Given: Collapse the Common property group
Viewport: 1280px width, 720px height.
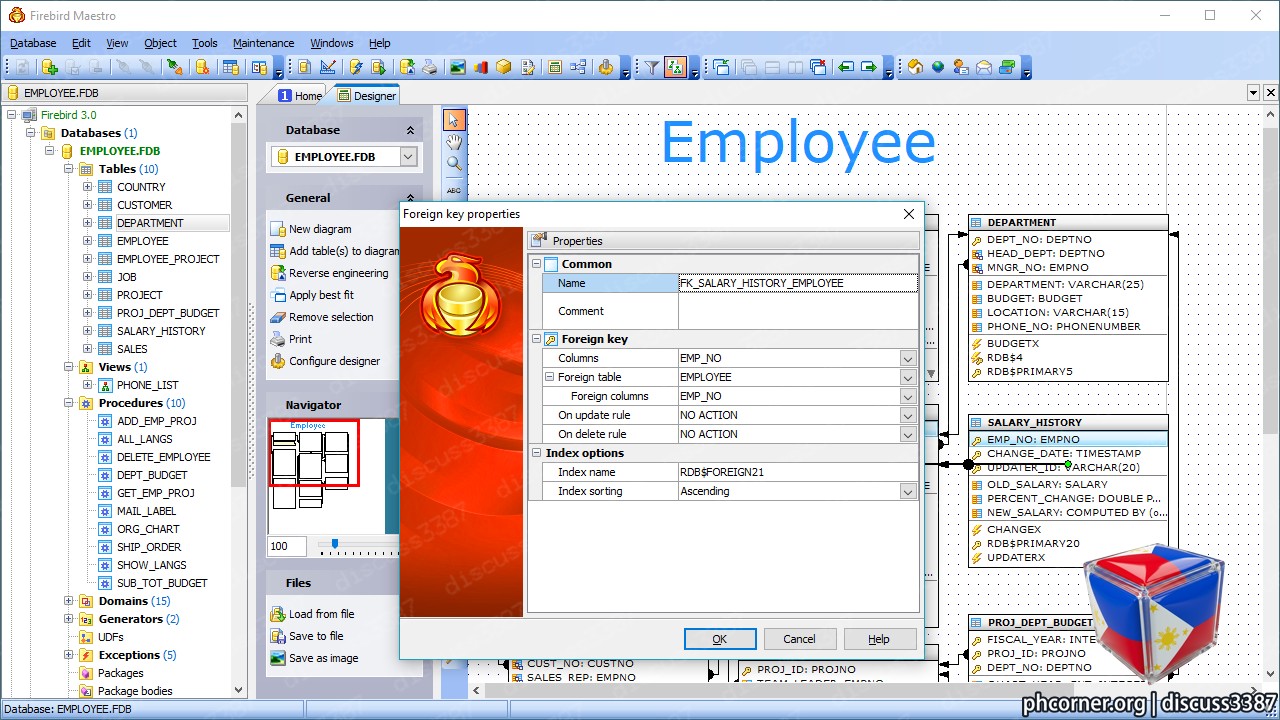Looking at the screenshot, I should 536,264.
